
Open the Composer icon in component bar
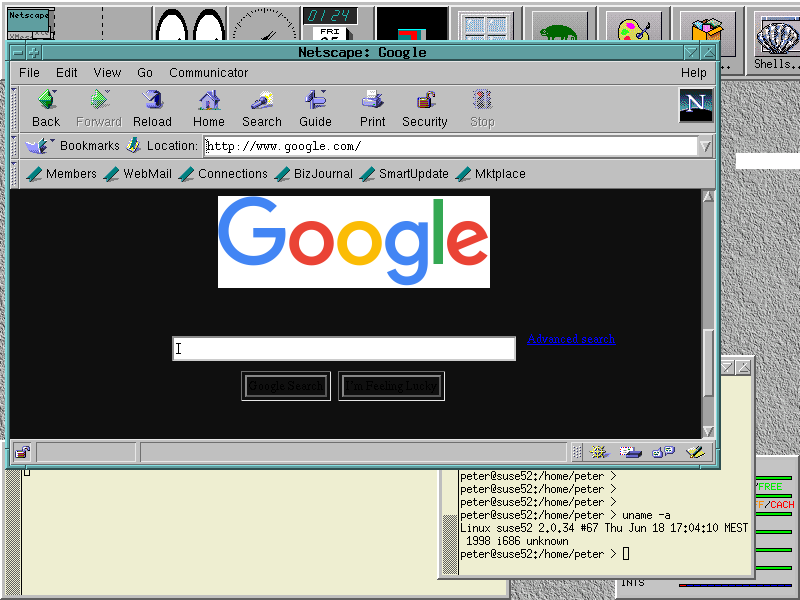695,452
